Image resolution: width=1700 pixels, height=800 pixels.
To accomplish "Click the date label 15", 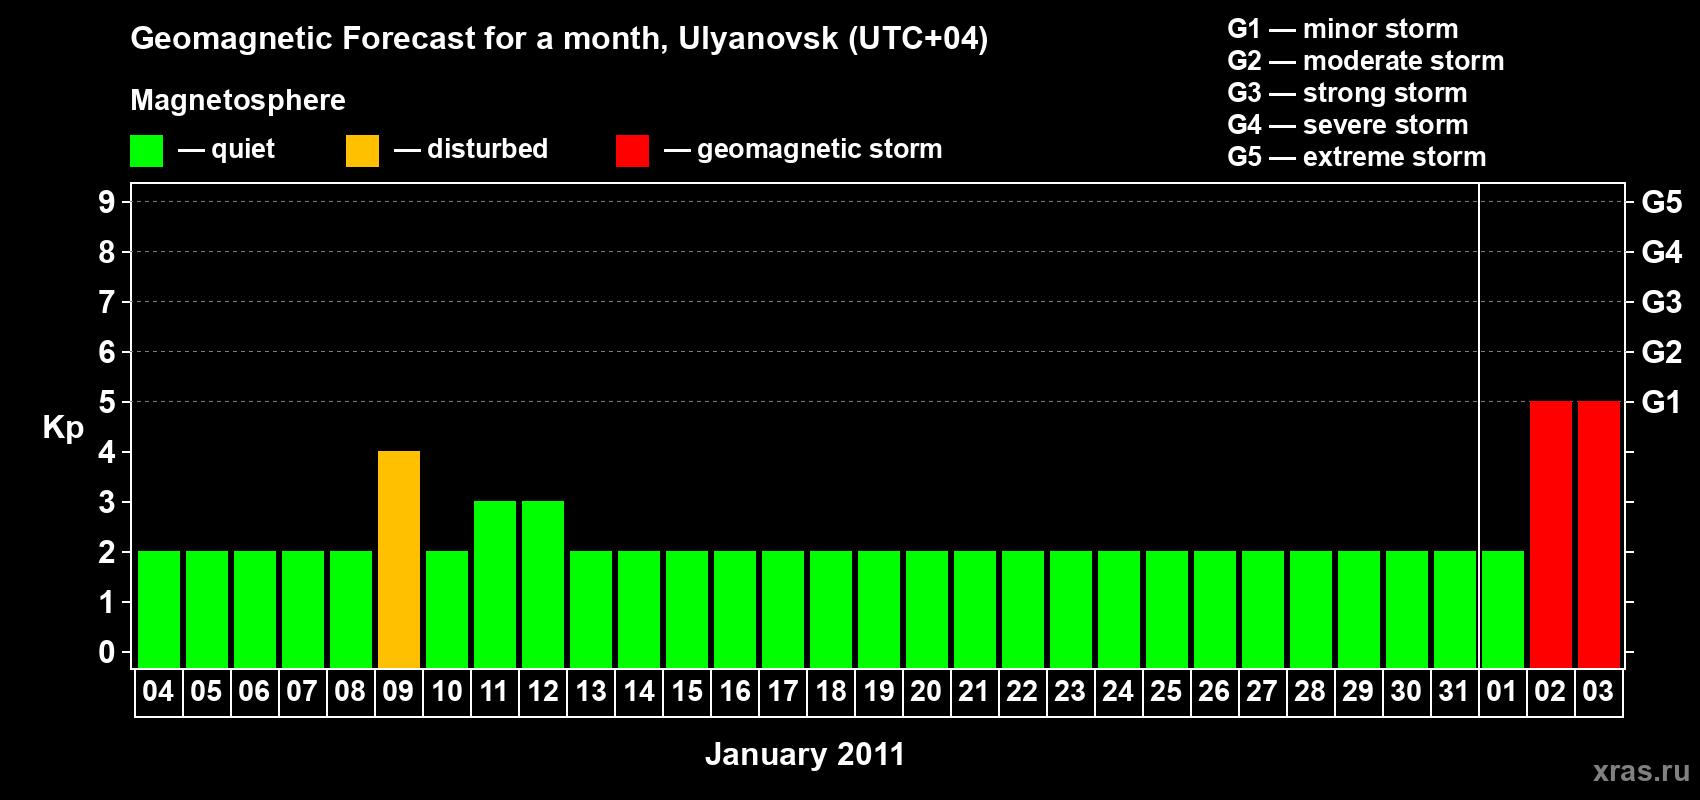I will click(x=687, y=692).
